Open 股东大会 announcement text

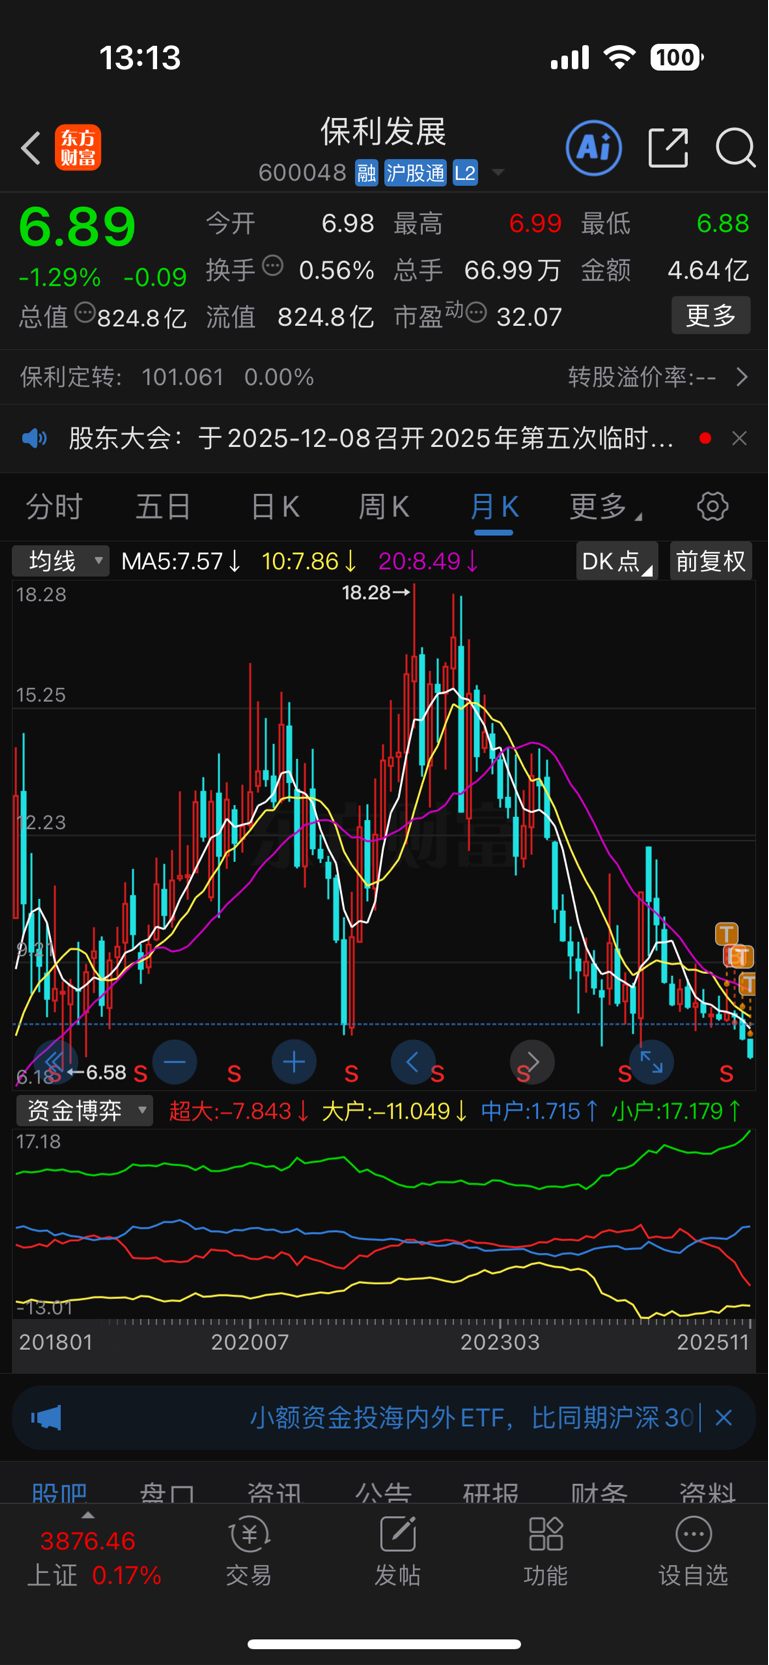pyautogui.click(x=371, y=438)
